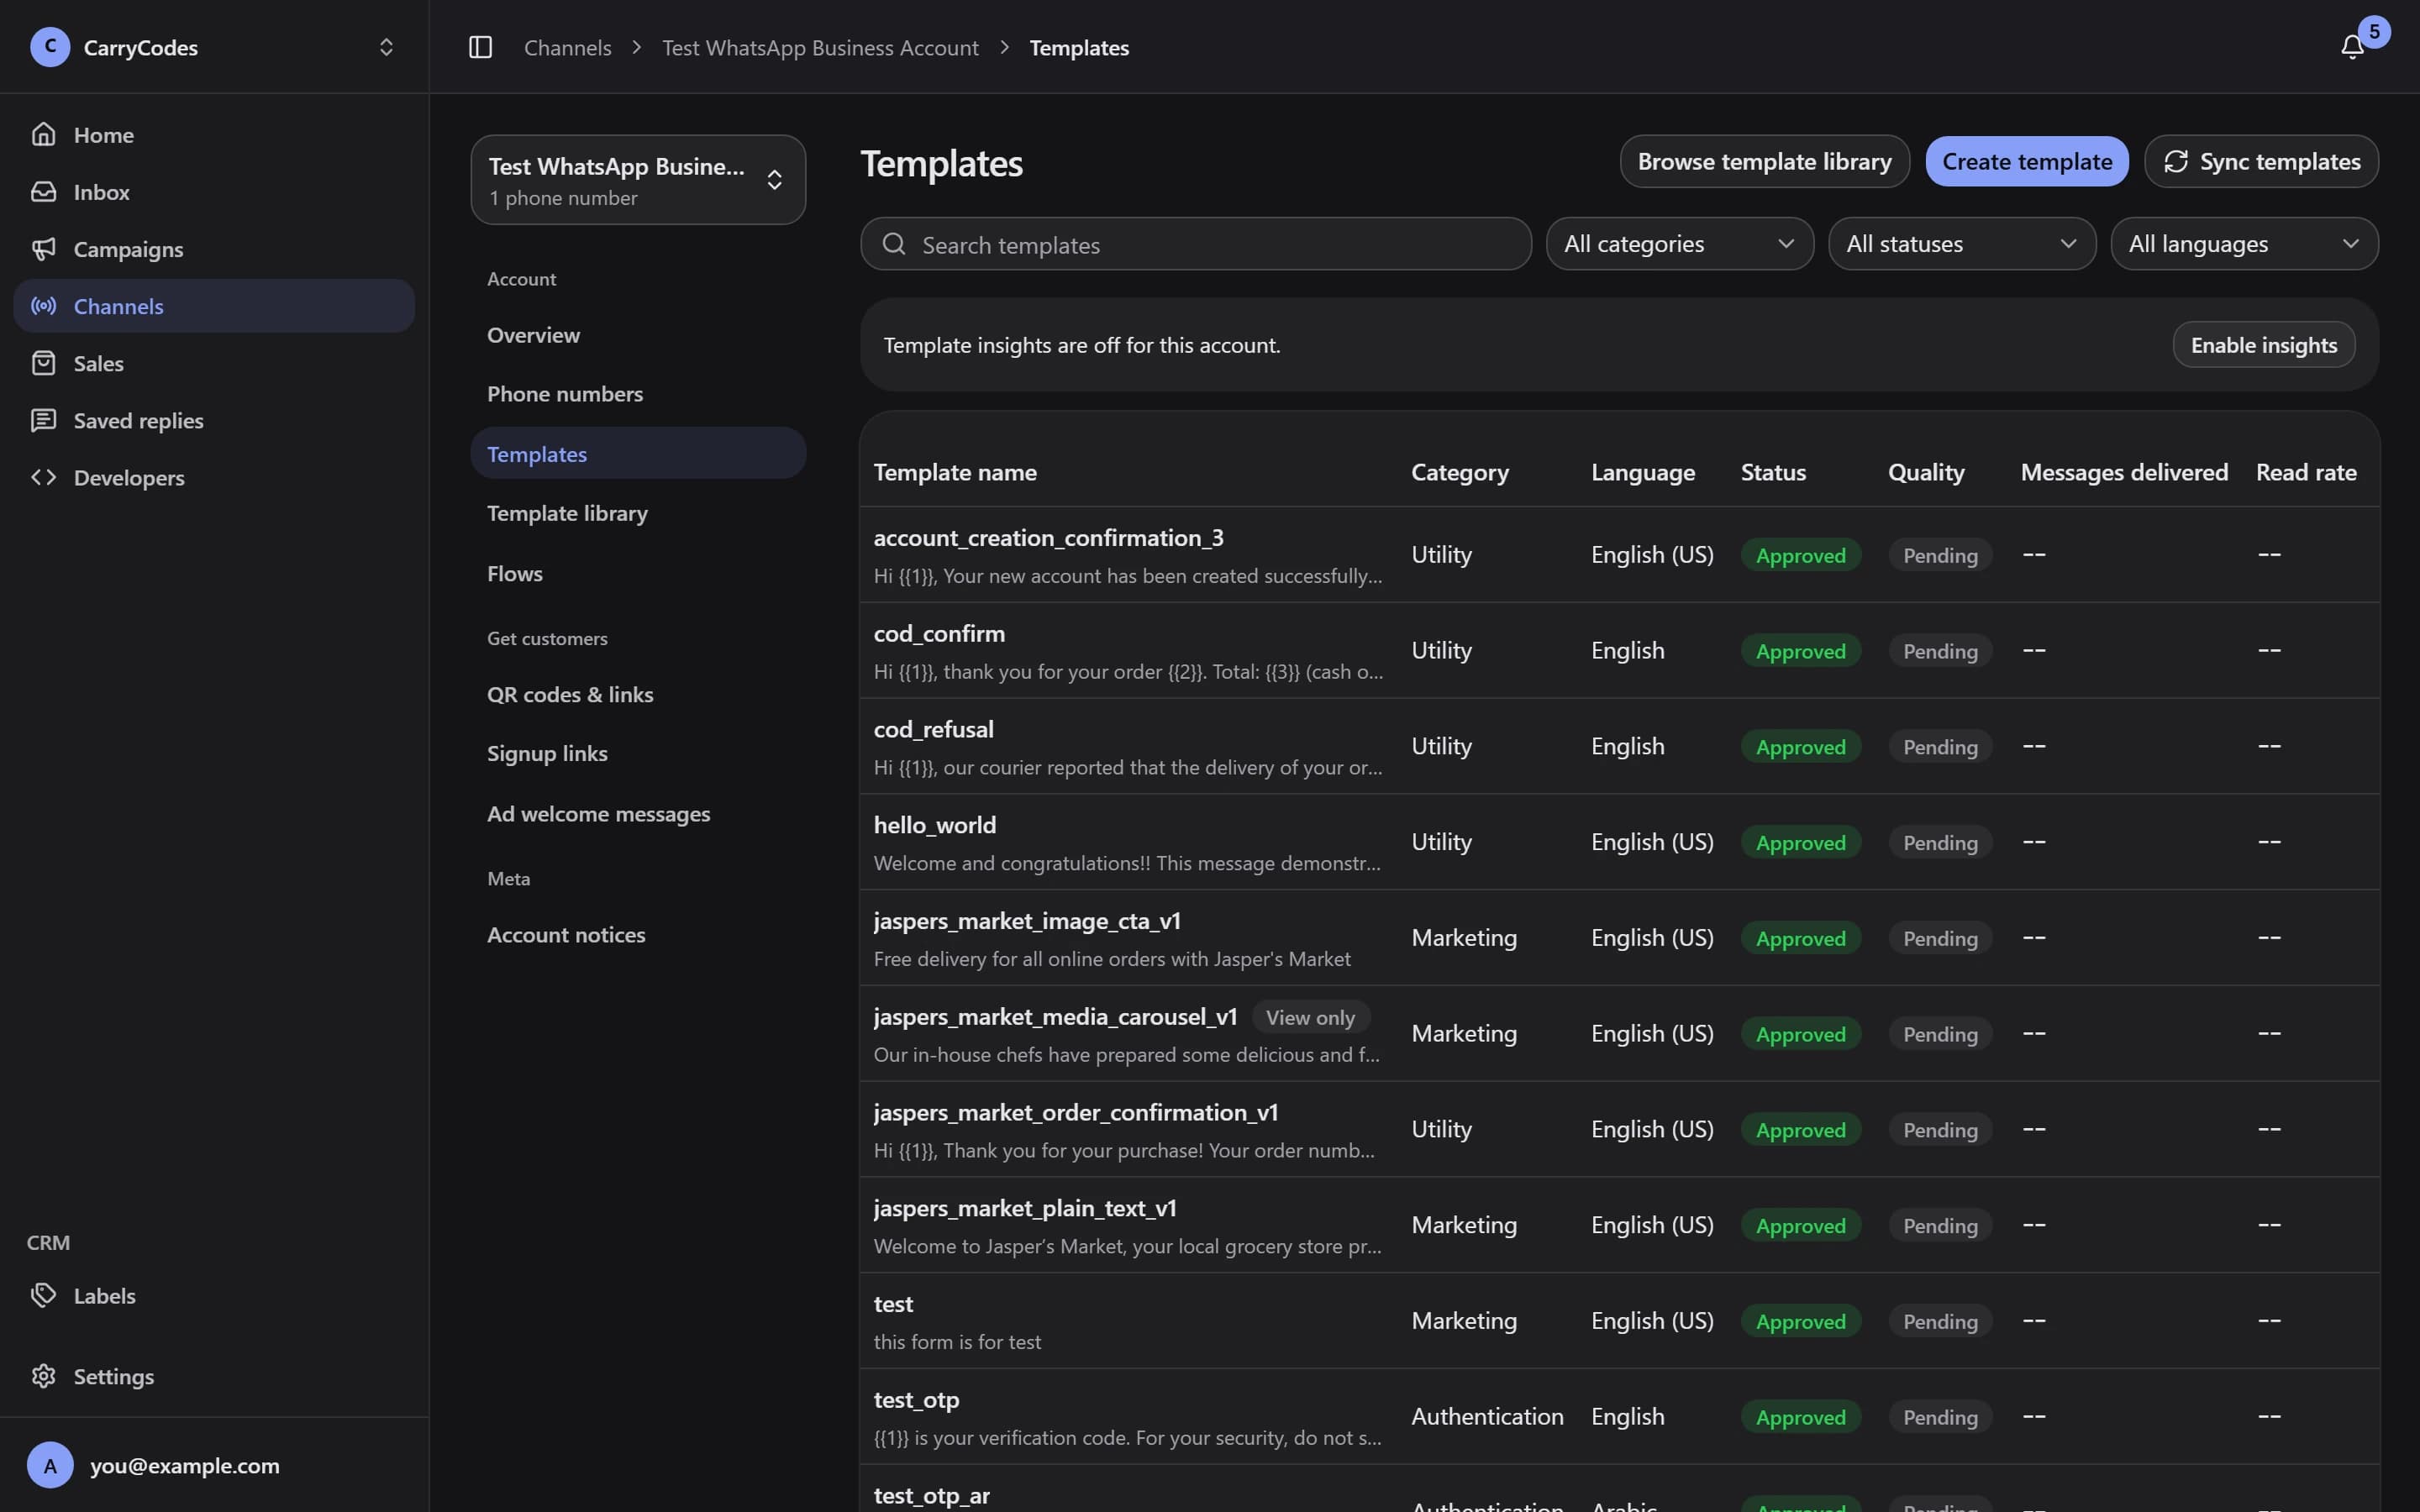Click the Saved replies message icon
2420x1512 pixels.
pyautogui.click(x=43, y=420)
